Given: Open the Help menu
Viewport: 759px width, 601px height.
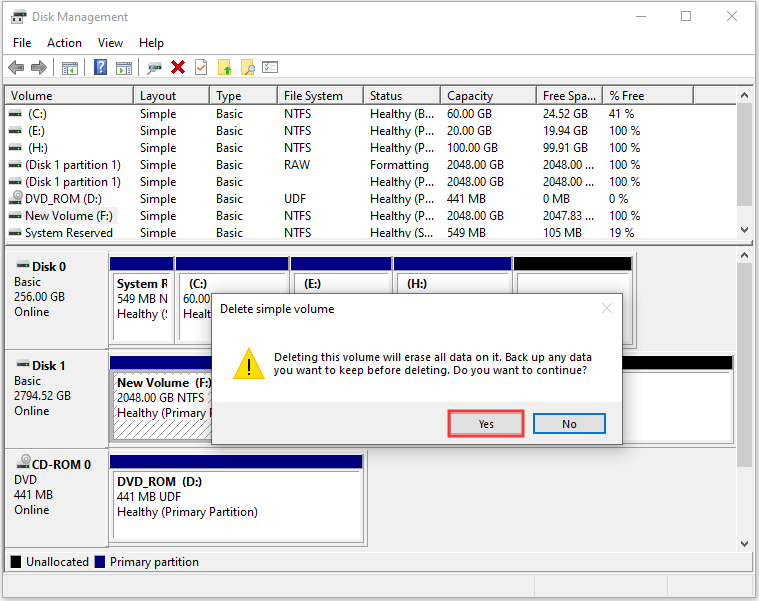Looking at the screenshot, I should tap(151, 43).
